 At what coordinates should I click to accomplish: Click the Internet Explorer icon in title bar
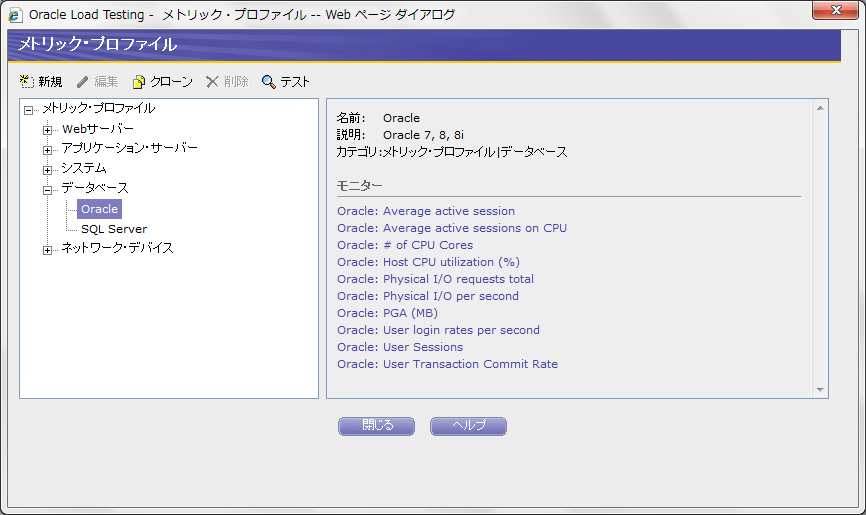[15, 15]
